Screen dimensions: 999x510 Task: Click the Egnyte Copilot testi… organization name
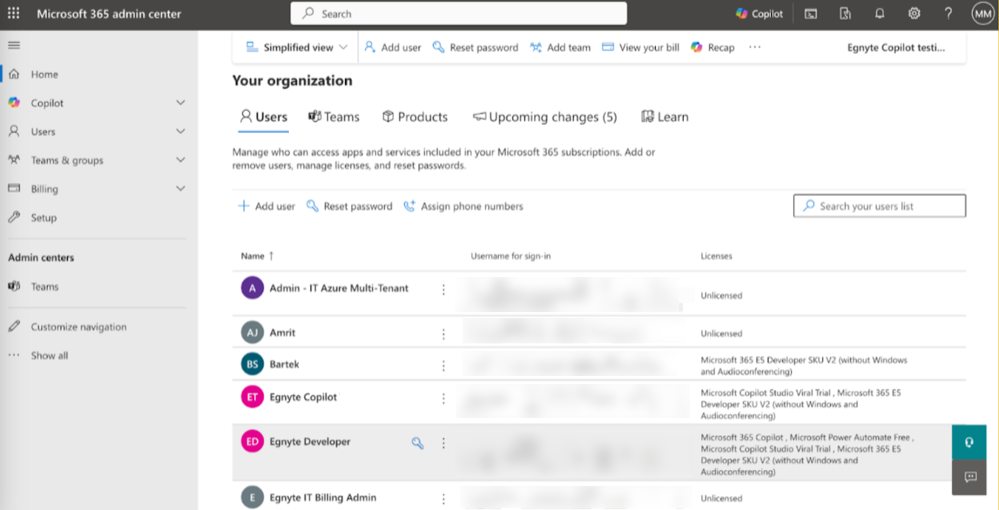[896, 47]
